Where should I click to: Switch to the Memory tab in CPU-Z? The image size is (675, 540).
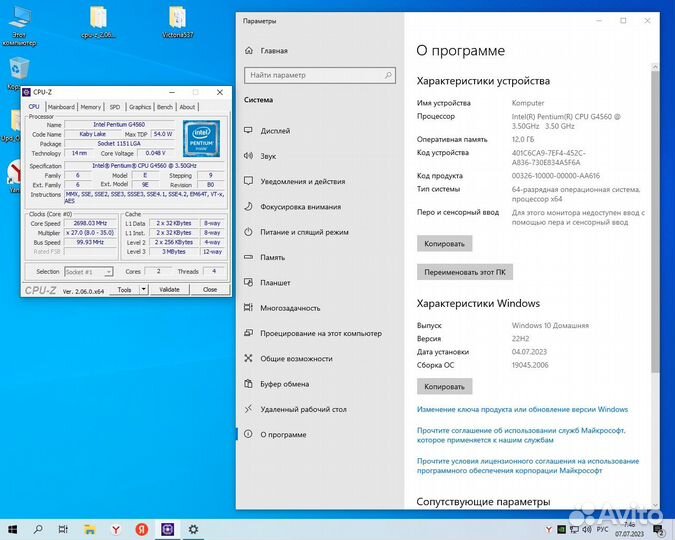[x=90, y=107]
